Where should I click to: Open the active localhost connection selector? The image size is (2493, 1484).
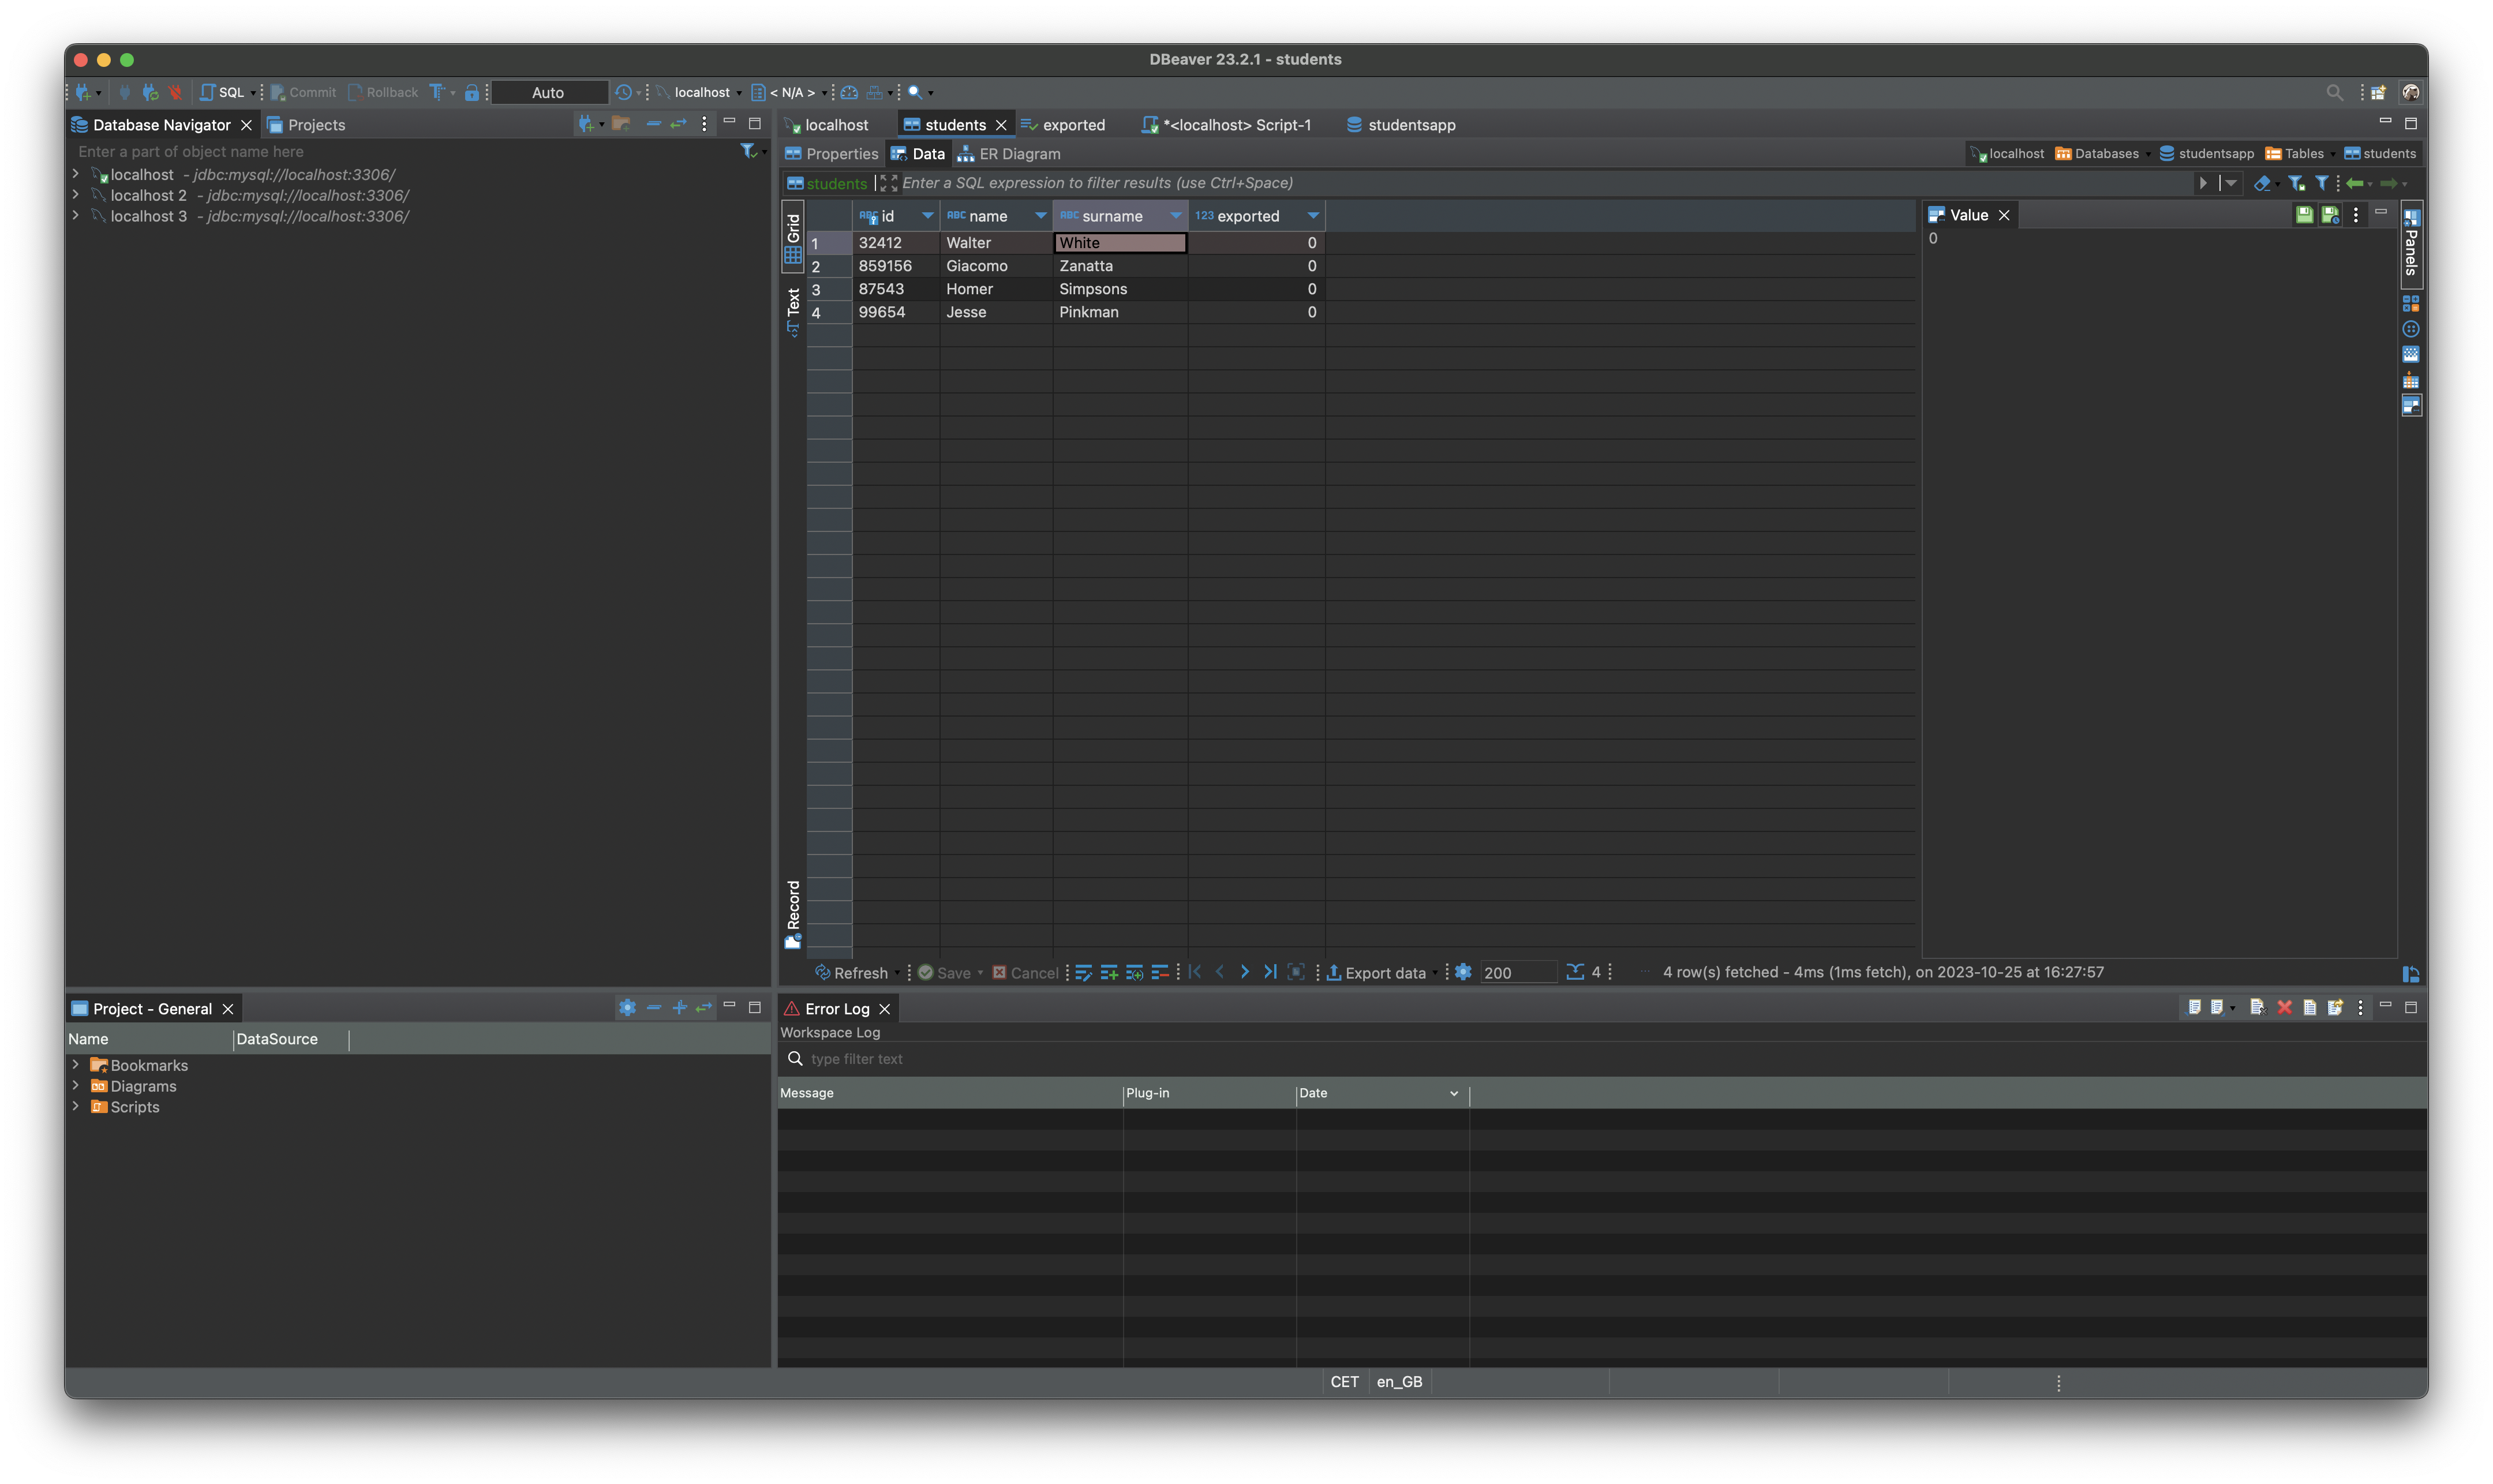click(x=700, y=92)
